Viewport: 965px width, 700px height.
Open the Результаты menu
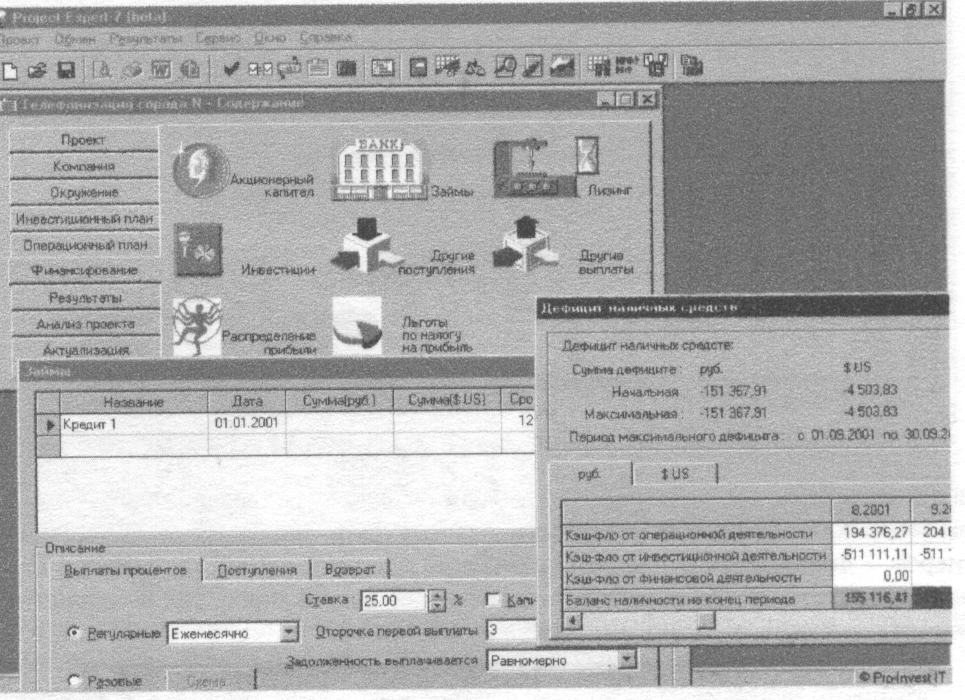[146, 39]
